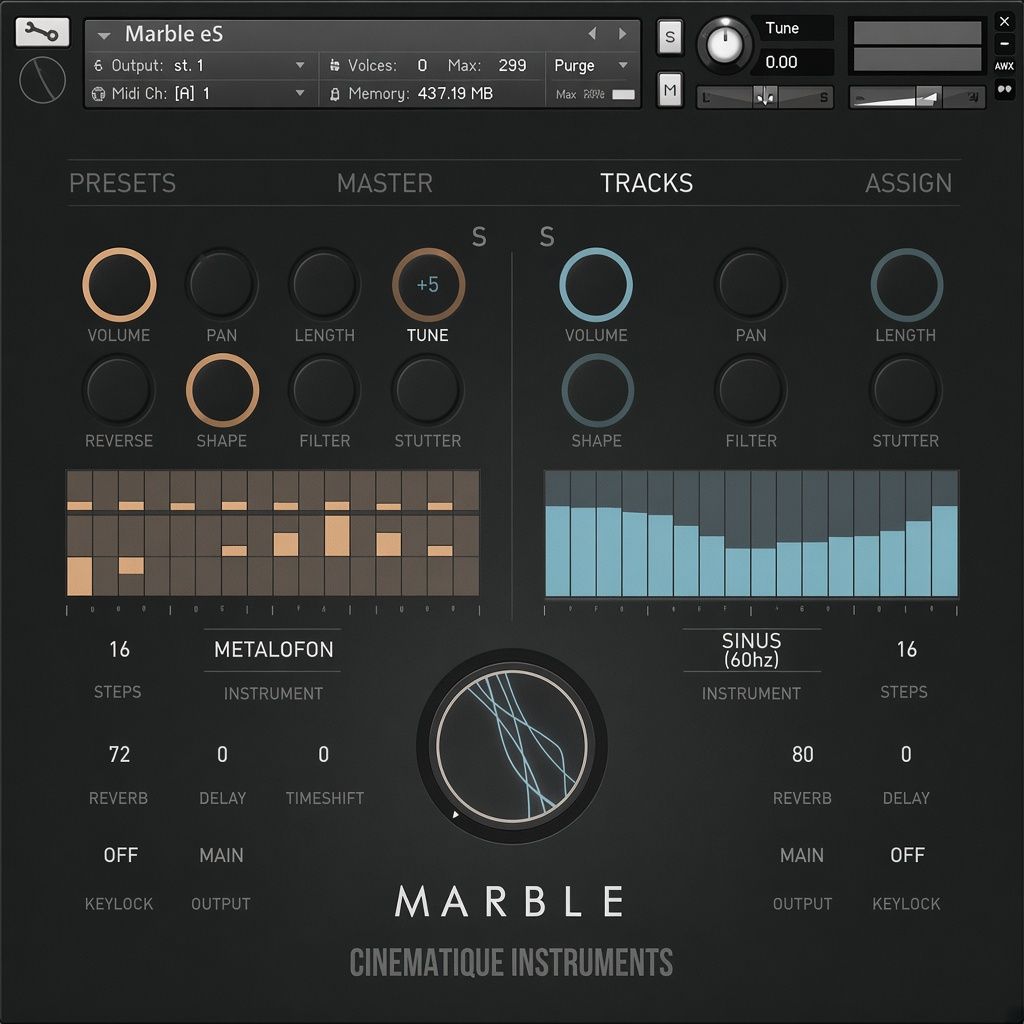Toggle the Kontakt Mute M button
Screen dimensions: 1024x1024
pos(670,89)
